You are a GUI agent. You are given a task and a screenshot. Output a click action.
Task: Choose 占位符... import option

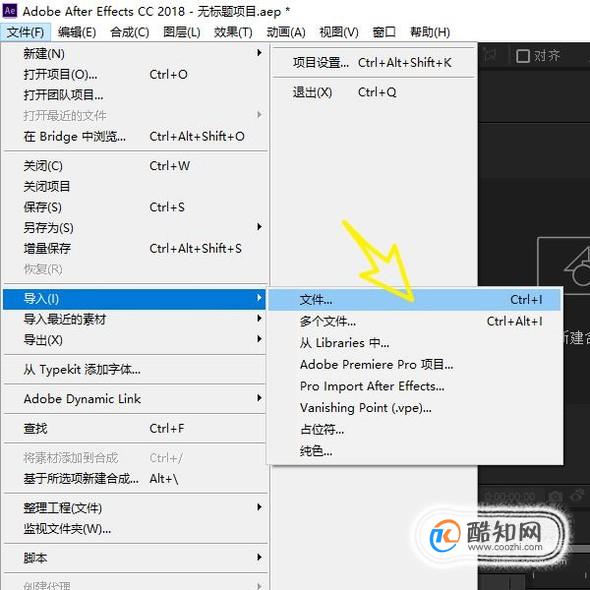(x=415, y=429)
